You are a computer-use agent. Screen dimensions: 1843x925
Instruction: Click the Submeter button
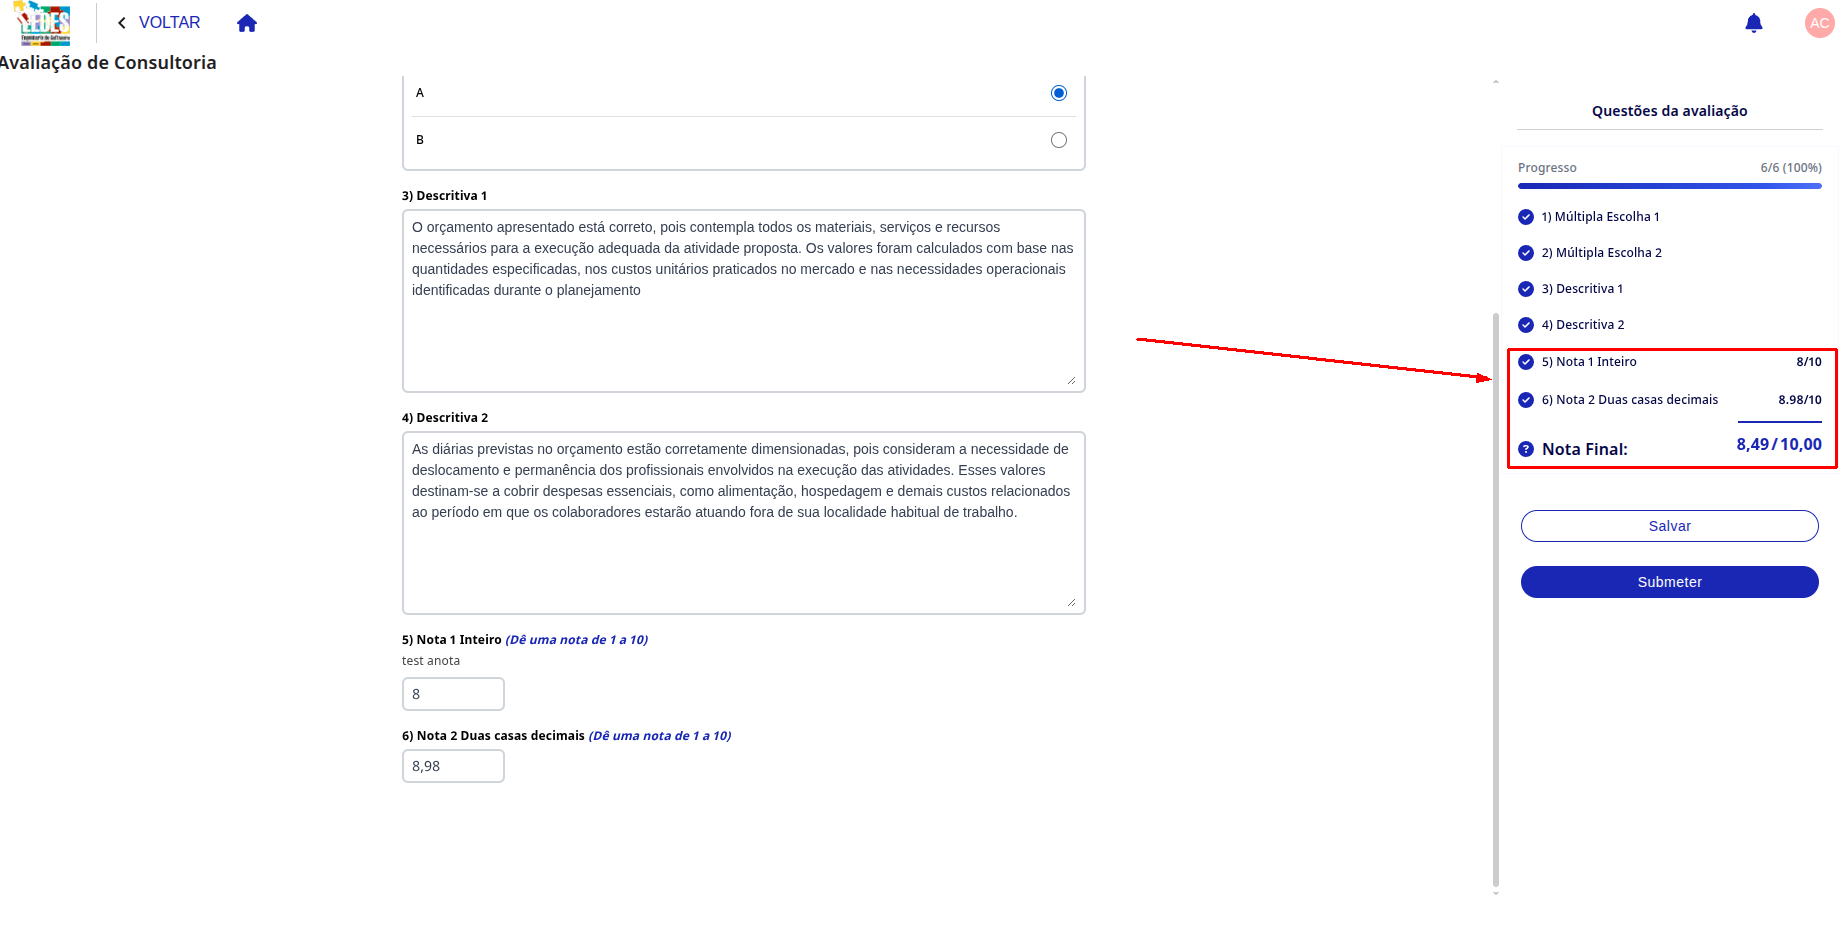coord(1669,582)
